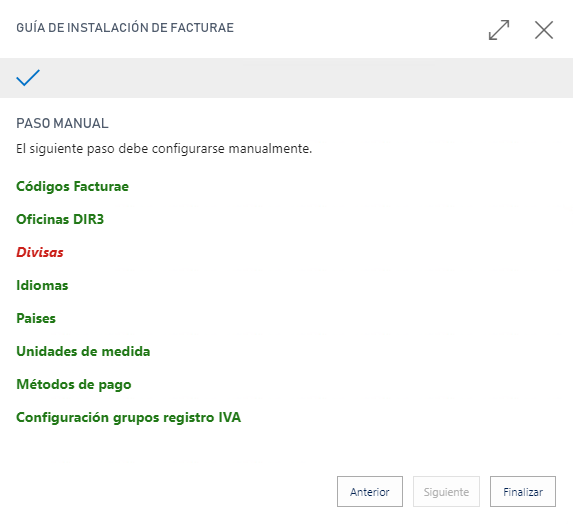Click the Guía de instalación de Facturae title
Screen dimensions: 573x524
pos(125,28)
